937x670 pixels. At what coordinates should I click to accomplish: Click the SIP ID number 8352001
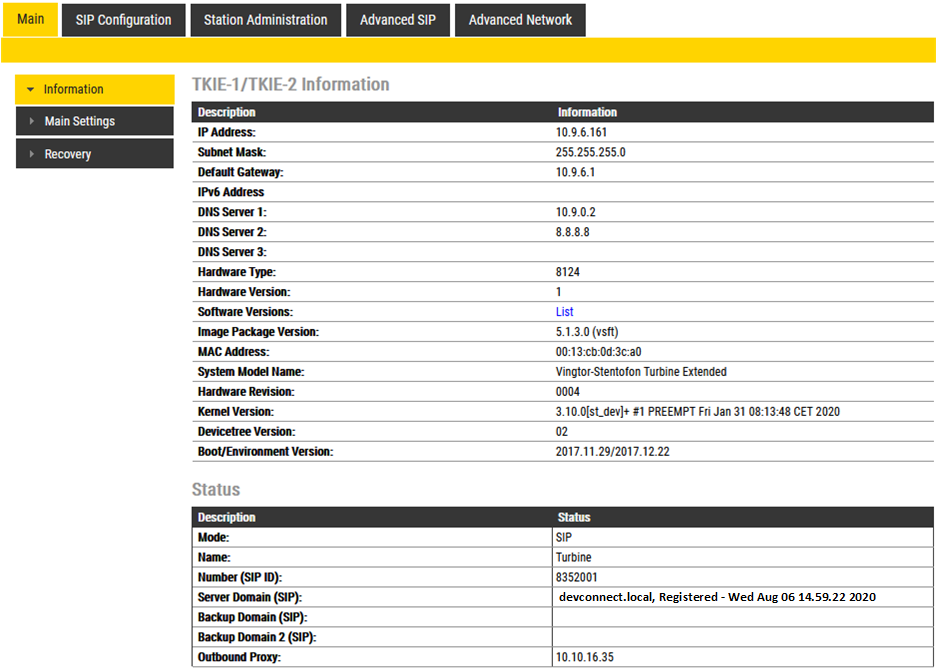[577, 577]
